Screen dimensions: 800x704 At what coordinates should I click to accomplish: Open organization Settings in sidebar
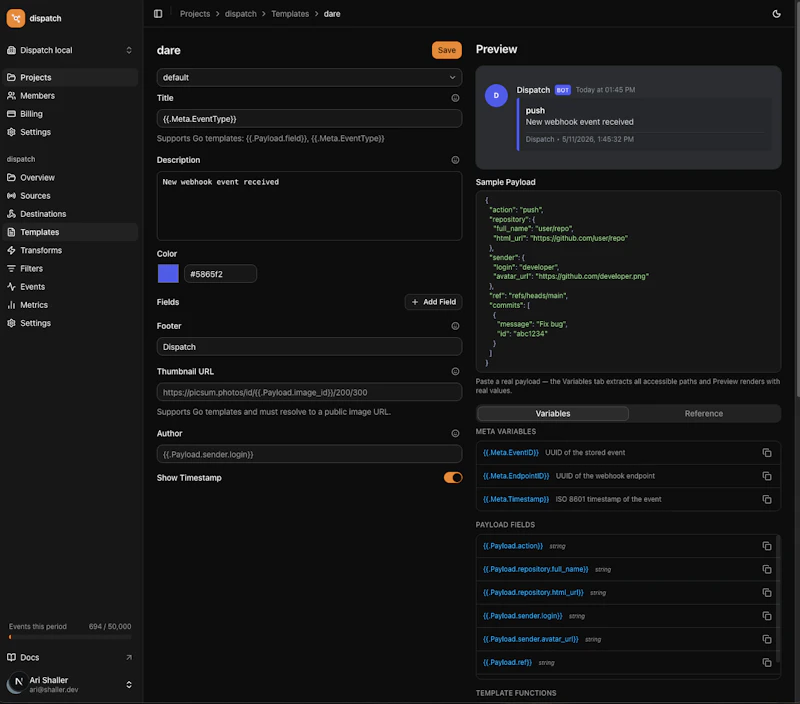point(70,132)
